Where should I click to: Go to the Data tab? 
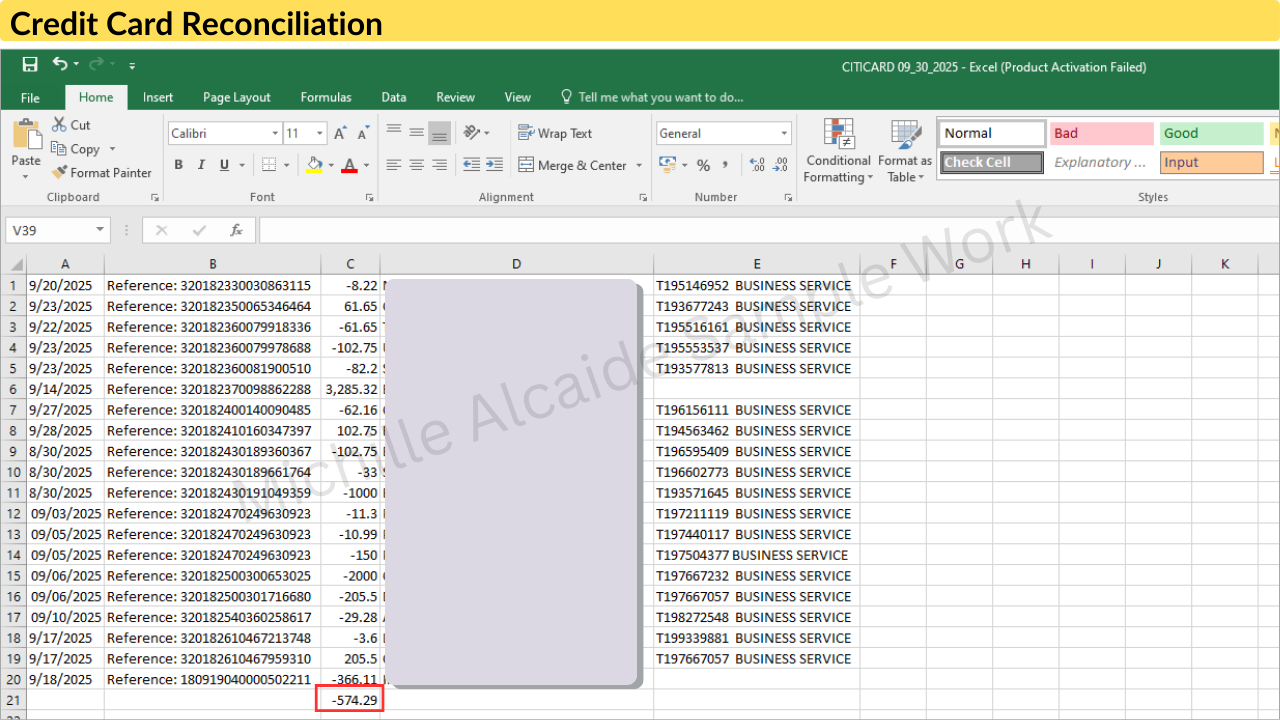[x=394, y=97]
